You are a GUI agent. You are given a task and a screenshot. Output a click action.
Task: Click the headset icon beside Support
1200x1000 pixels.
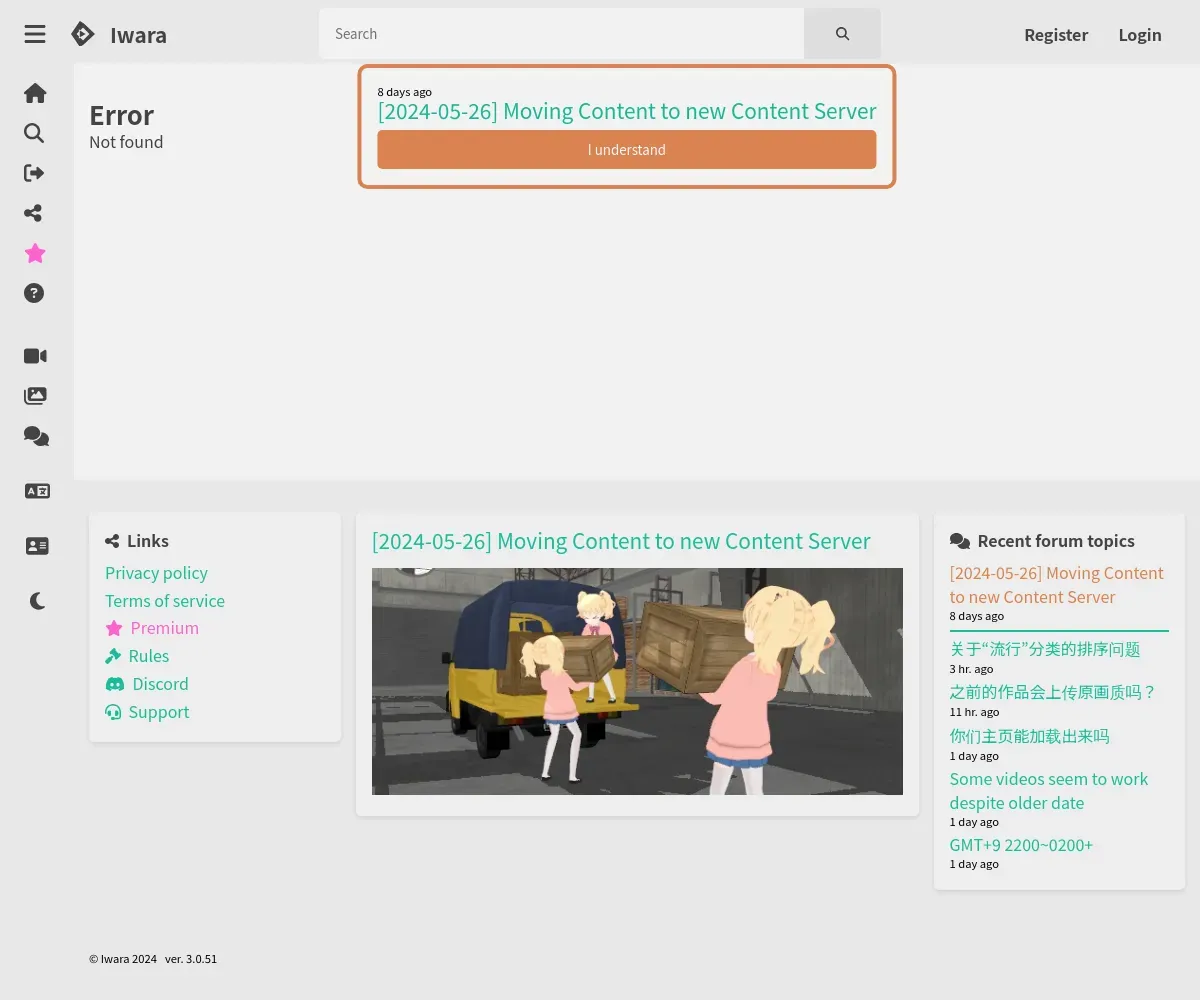click(113, 712)
